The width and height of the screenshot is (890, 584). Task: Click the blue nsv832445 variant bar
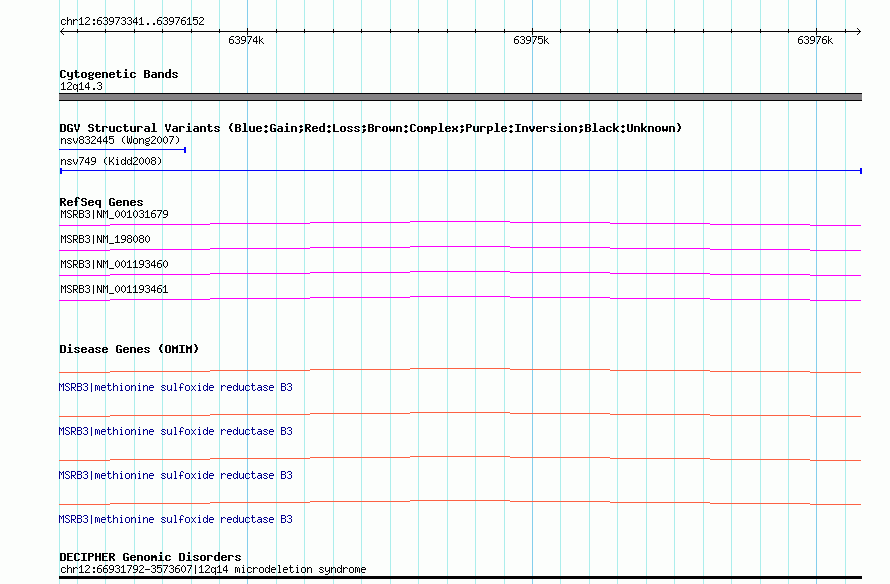pos(123,150)
